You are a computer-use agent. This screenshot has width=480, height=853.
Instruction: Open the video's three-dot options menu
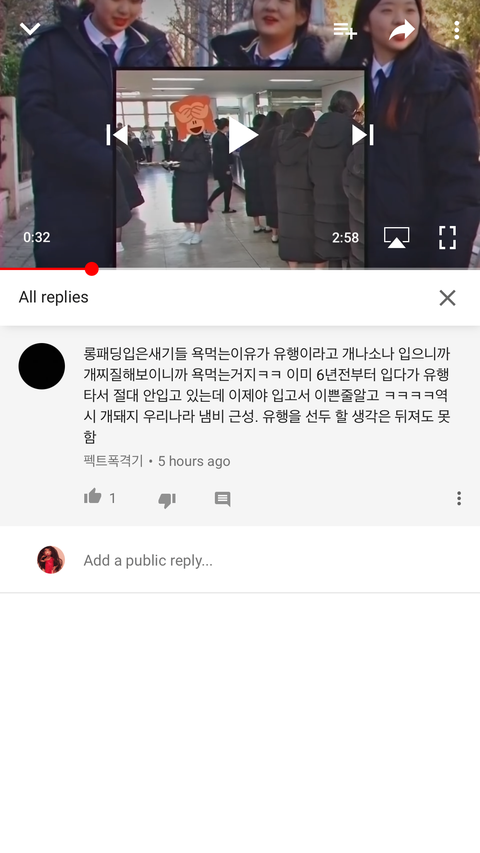456,30
